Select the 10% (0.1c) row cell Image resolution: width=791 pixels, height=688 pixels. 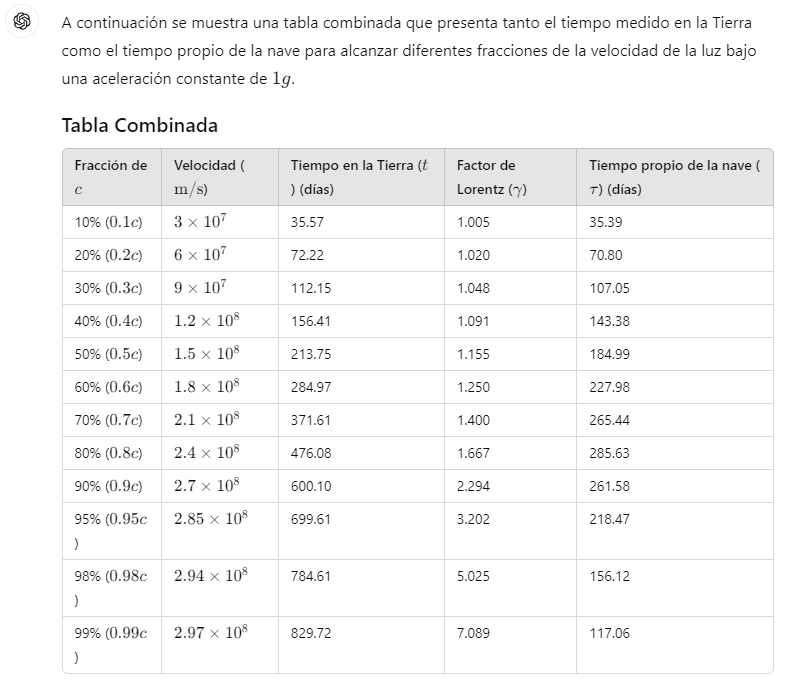click(x=112, y=222)
